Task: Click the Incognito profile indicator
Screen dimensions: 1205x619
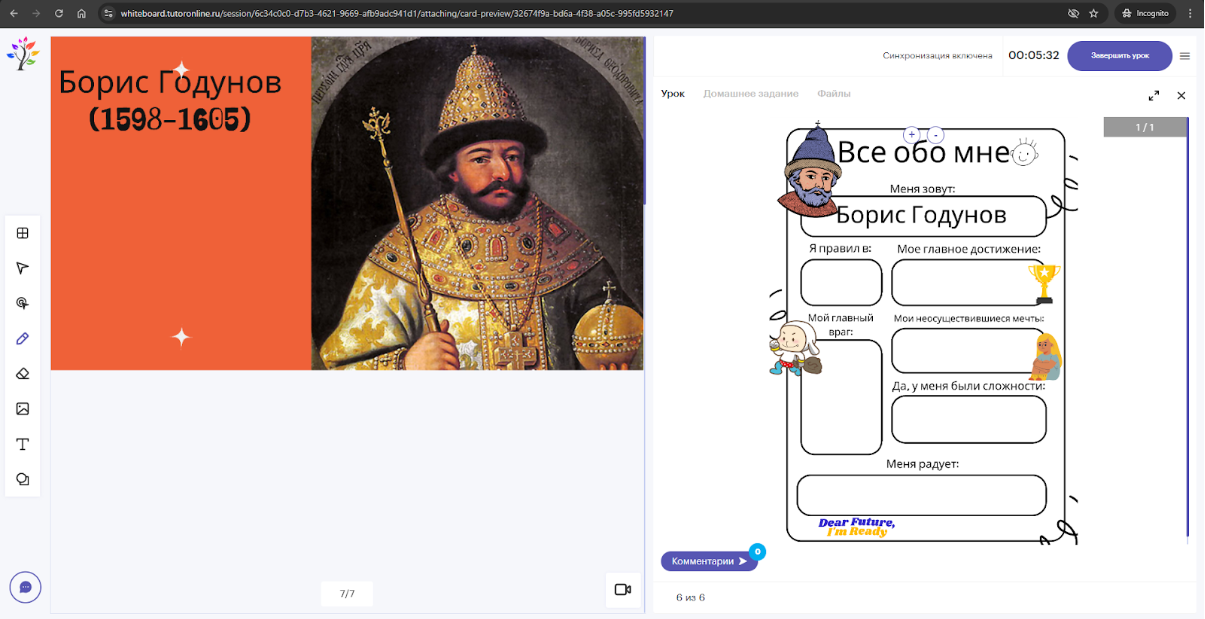Action: [1145, 14]
